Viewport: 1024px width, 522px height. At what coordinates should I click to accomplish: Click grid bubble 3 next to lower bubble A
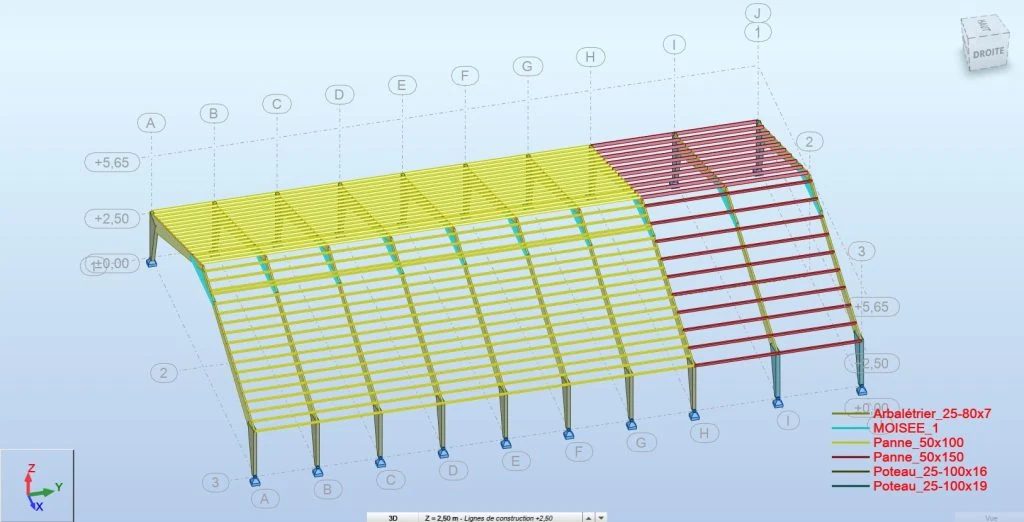point(216,483)
